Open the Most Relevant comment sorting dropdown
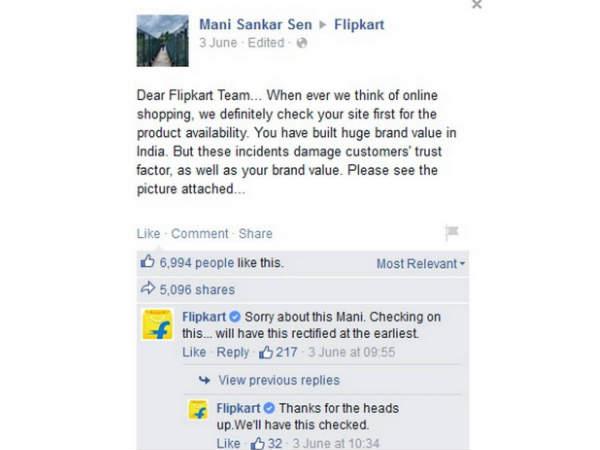The width and height of the screenshot is (600, 450). (x=421, y=264)
